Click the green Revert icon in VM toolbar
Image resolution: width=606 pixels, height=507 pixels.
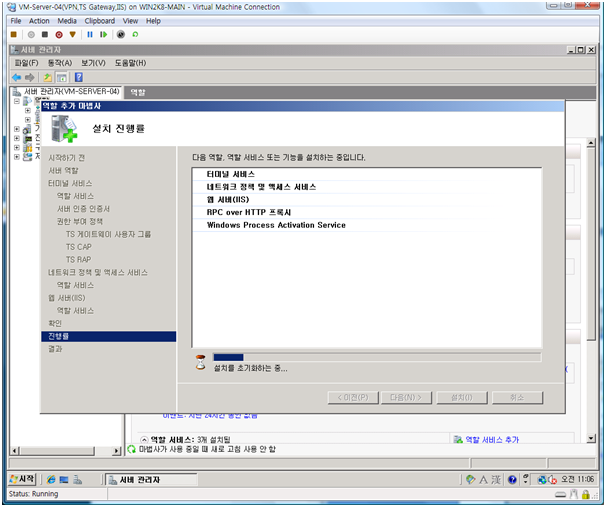[x=135, y=34]
